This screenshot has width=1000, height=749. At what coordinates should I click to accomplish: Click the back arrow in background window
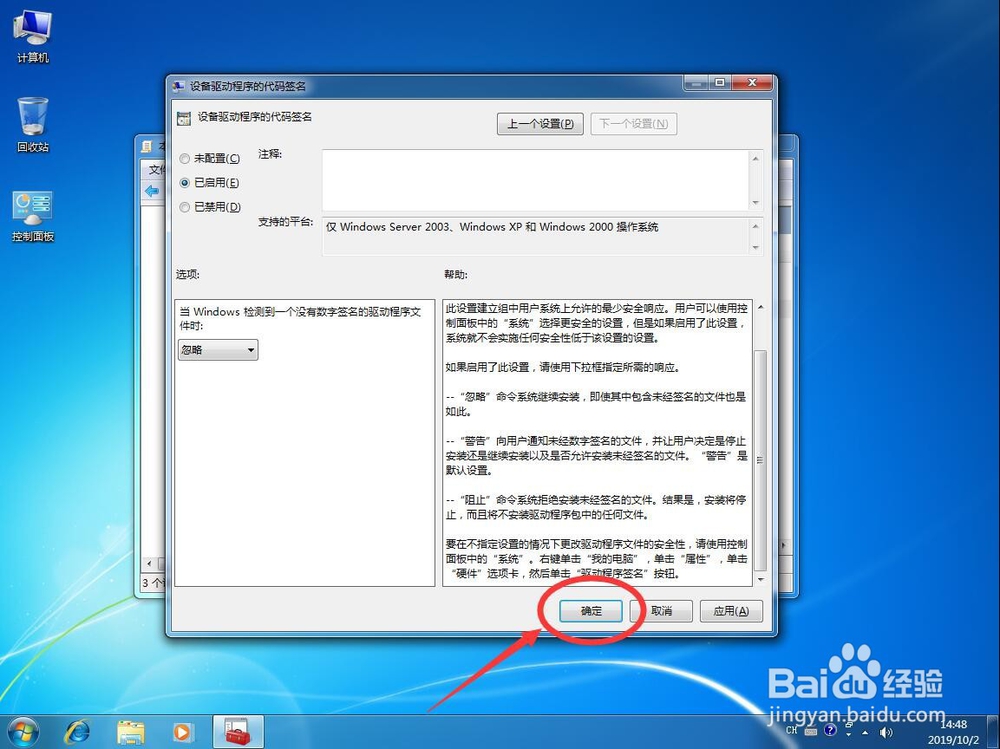point(152,191)
